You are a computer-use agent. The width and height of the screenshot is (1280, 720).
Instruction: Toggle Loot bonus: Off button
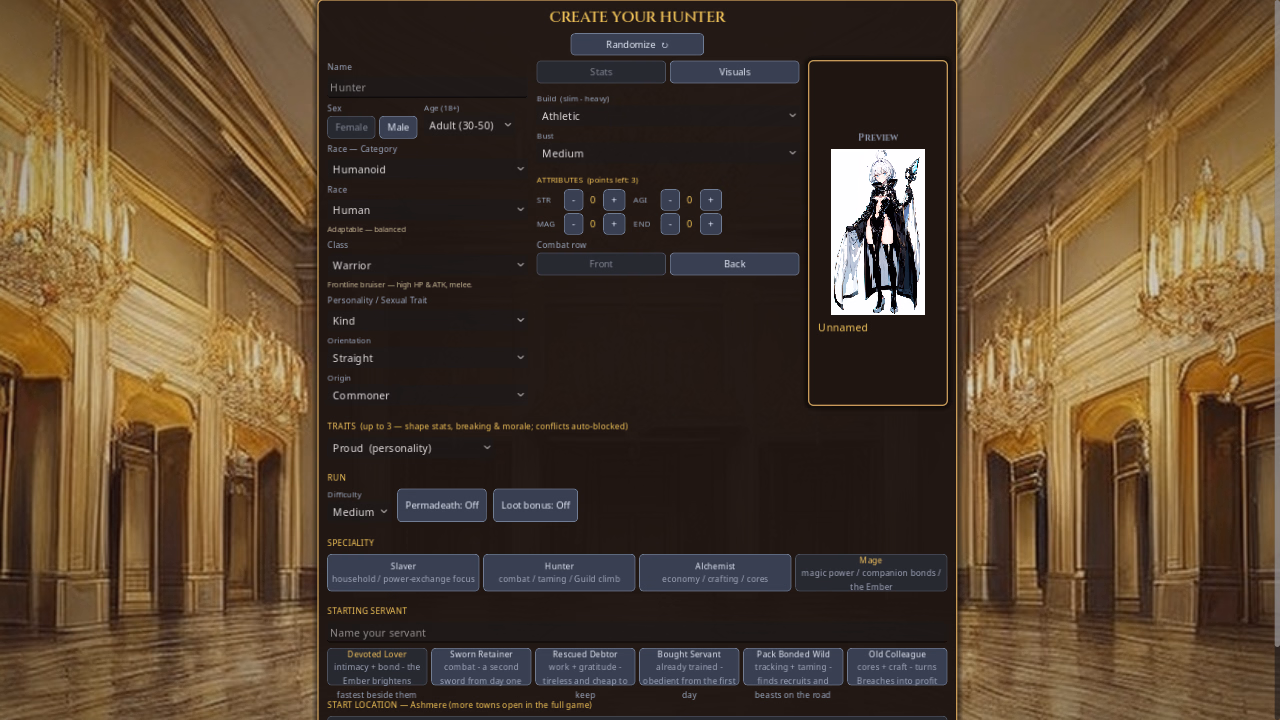(535, 505)
